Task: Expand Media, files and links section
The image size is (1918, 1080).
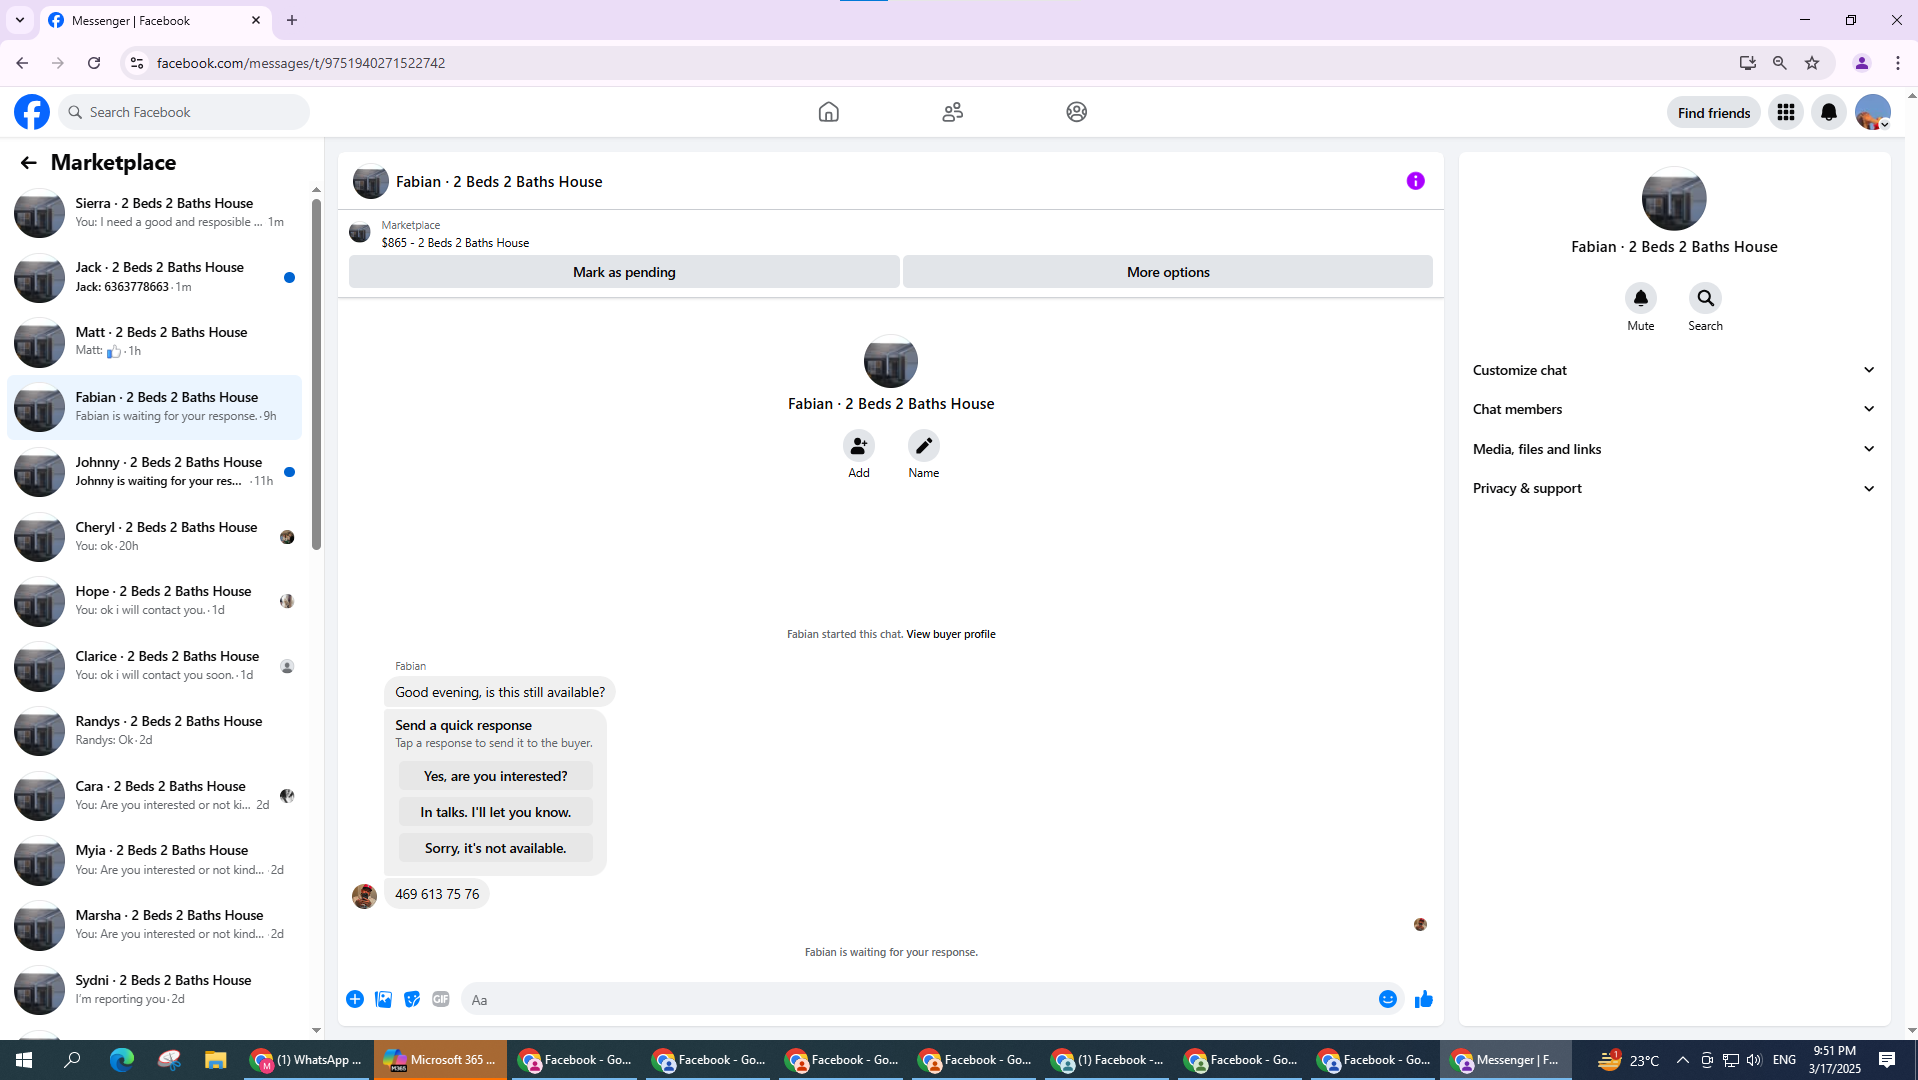Action: click(1674, 449)
